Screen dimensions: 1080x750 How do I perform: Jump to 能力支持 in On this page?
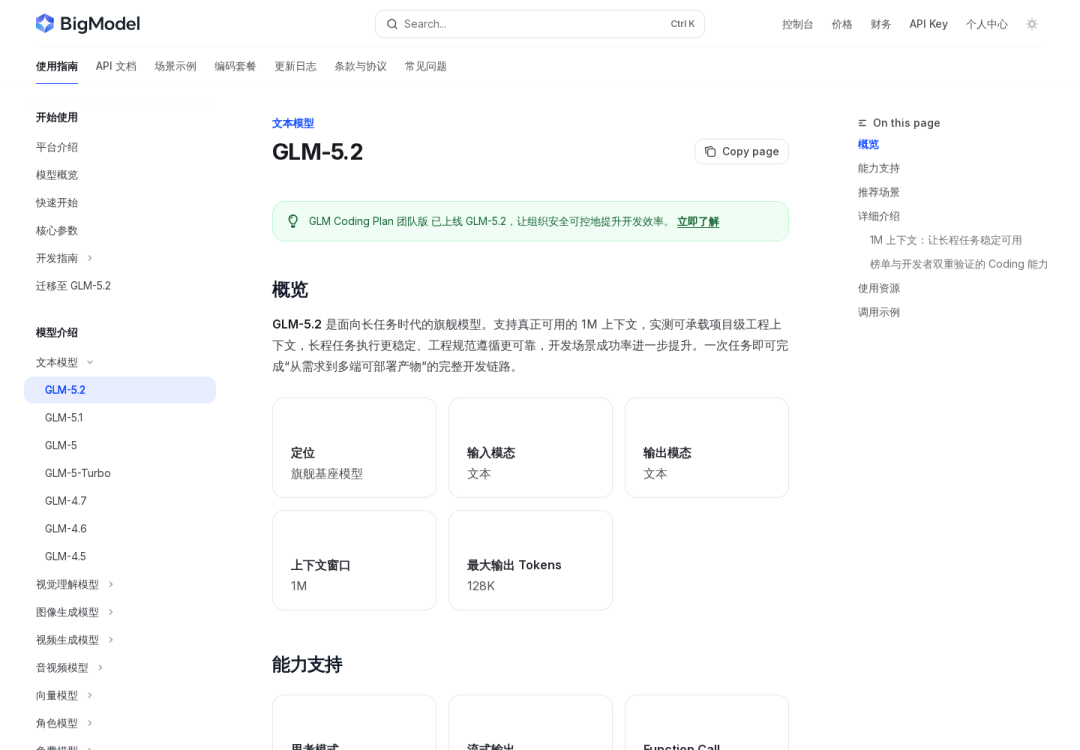pyautogui.click(x=878, y=168)
